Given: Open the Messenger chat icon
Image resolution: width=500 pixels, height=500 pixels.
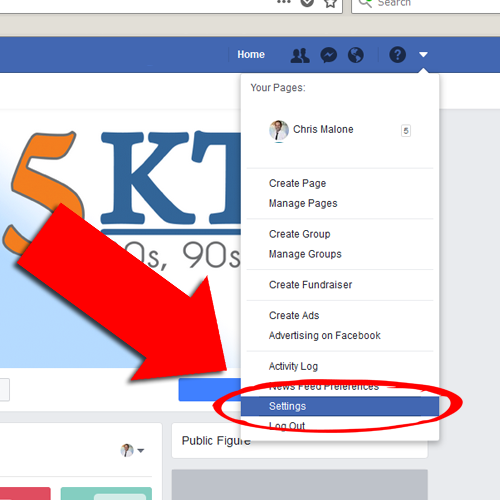Looking at the screenshot, I should pyautogui.click(x=328, y=55).
